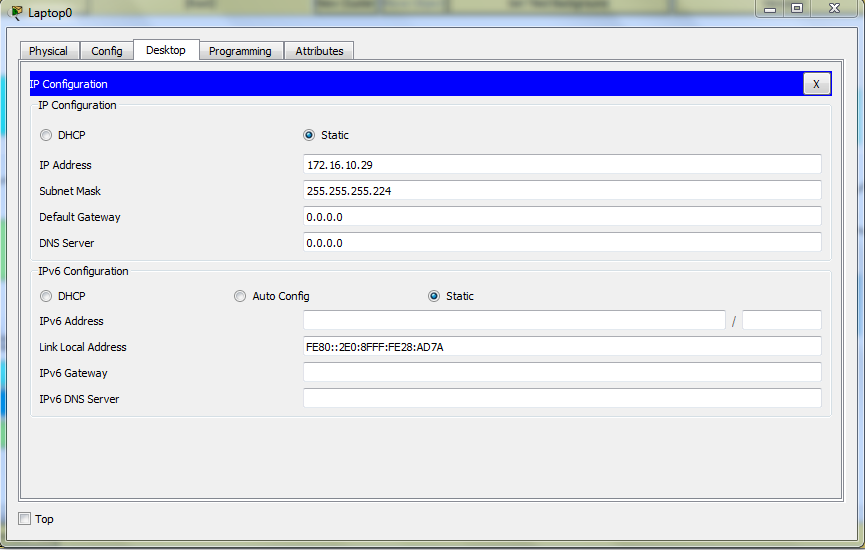Open the Programming tab

[241, 51]
